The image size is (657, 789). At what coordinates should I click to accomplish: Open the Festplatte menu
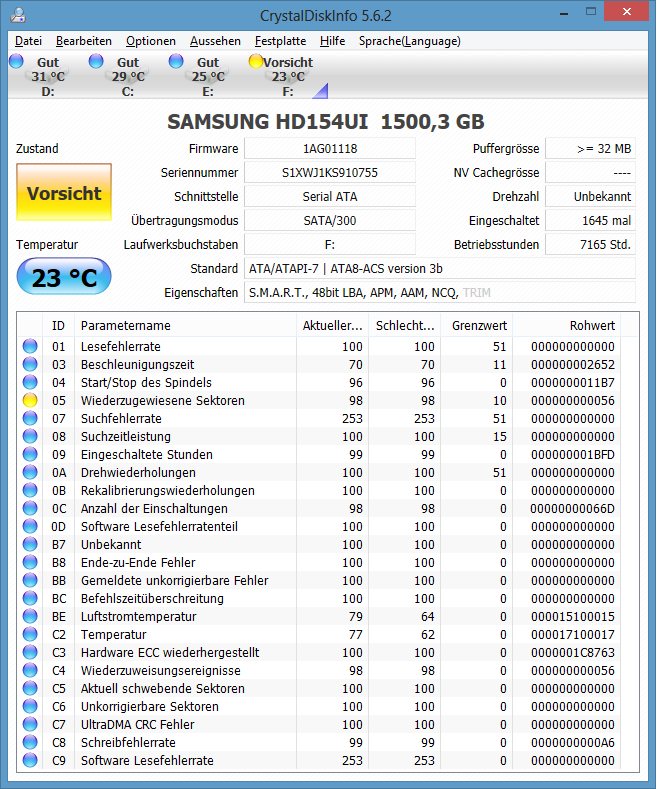[x=280, y=41]
